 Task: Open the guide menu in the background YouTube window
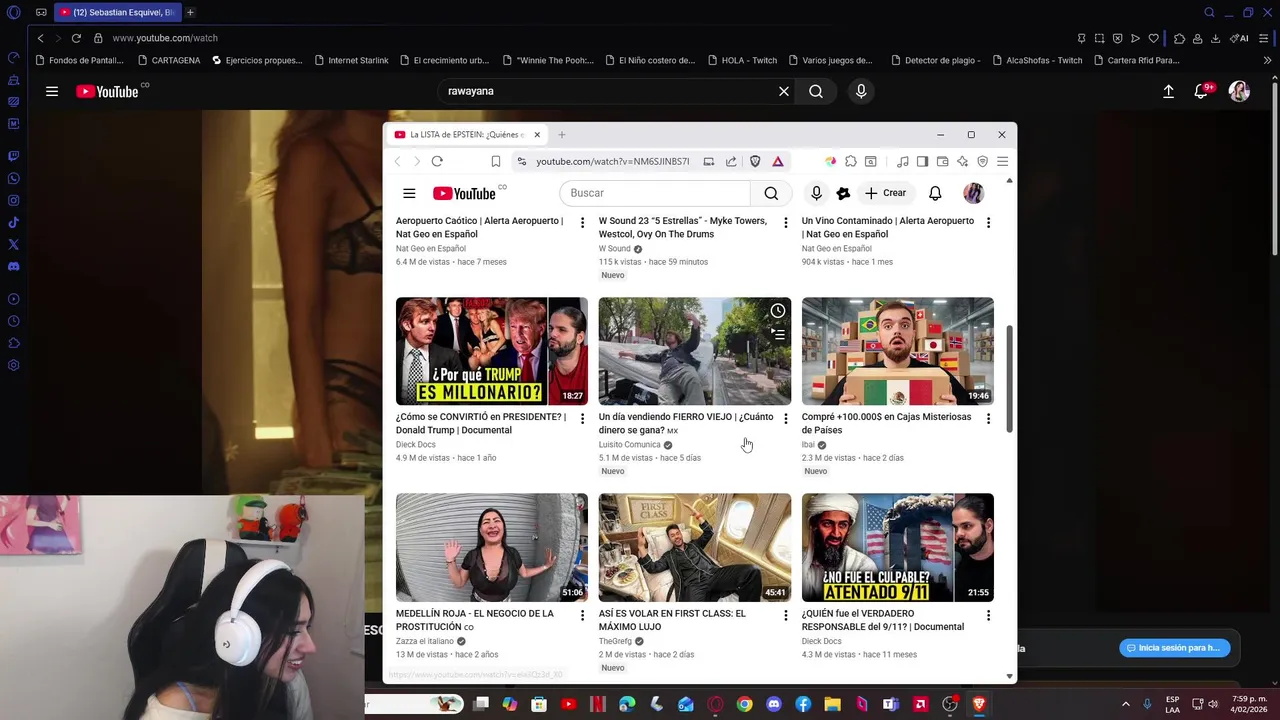click(52, 91)
